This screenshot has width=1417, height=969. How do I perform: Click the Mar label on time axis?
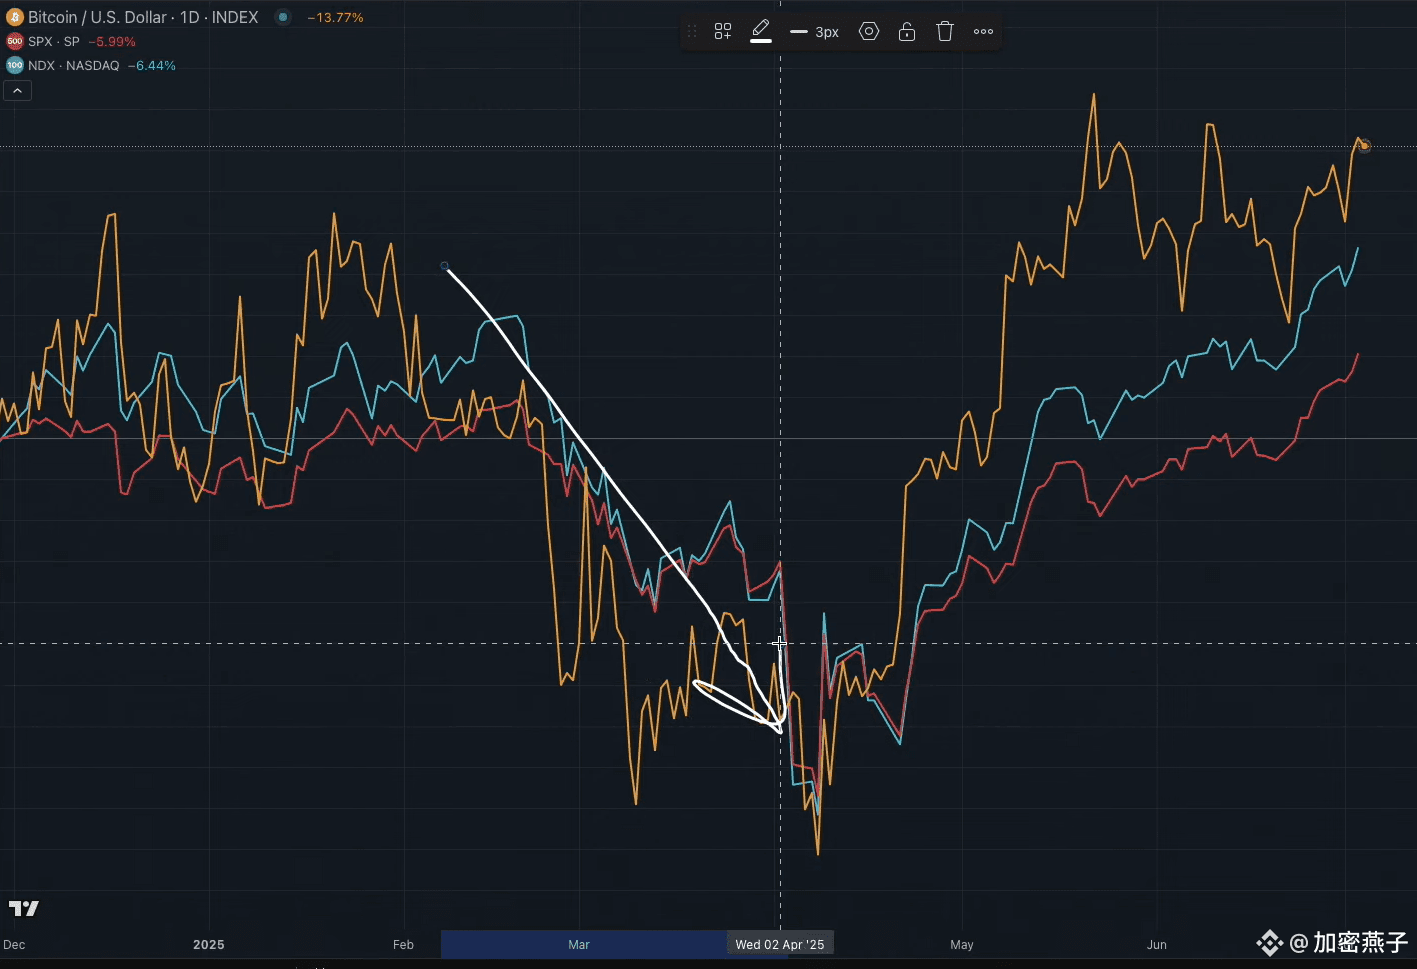click(579, 944)
